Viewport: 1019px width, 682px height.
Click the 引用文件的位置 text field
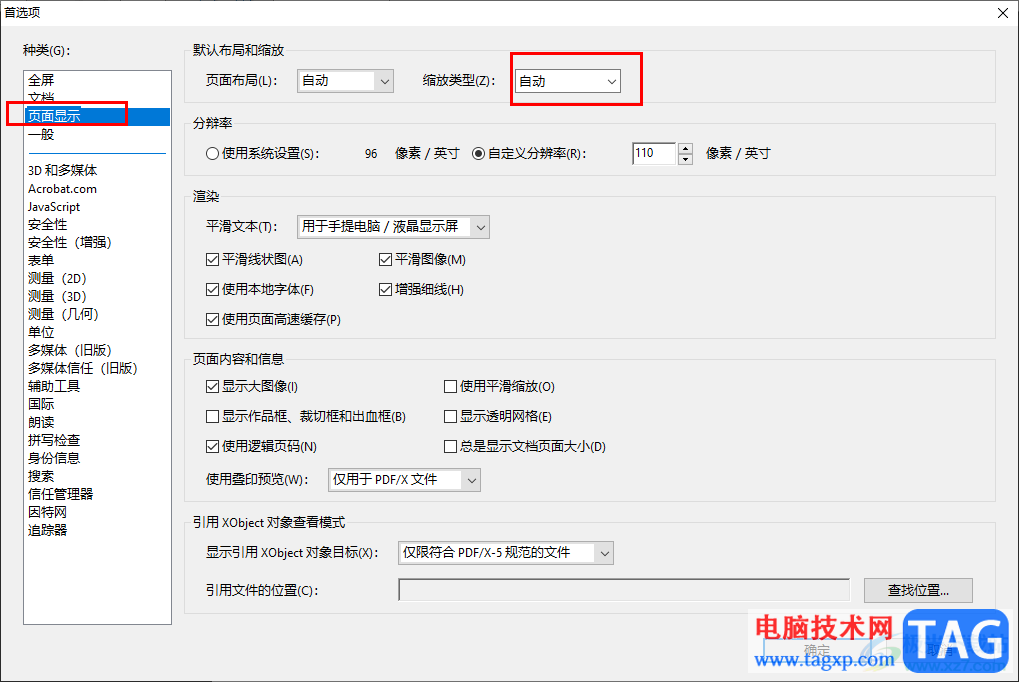point(624,590)
